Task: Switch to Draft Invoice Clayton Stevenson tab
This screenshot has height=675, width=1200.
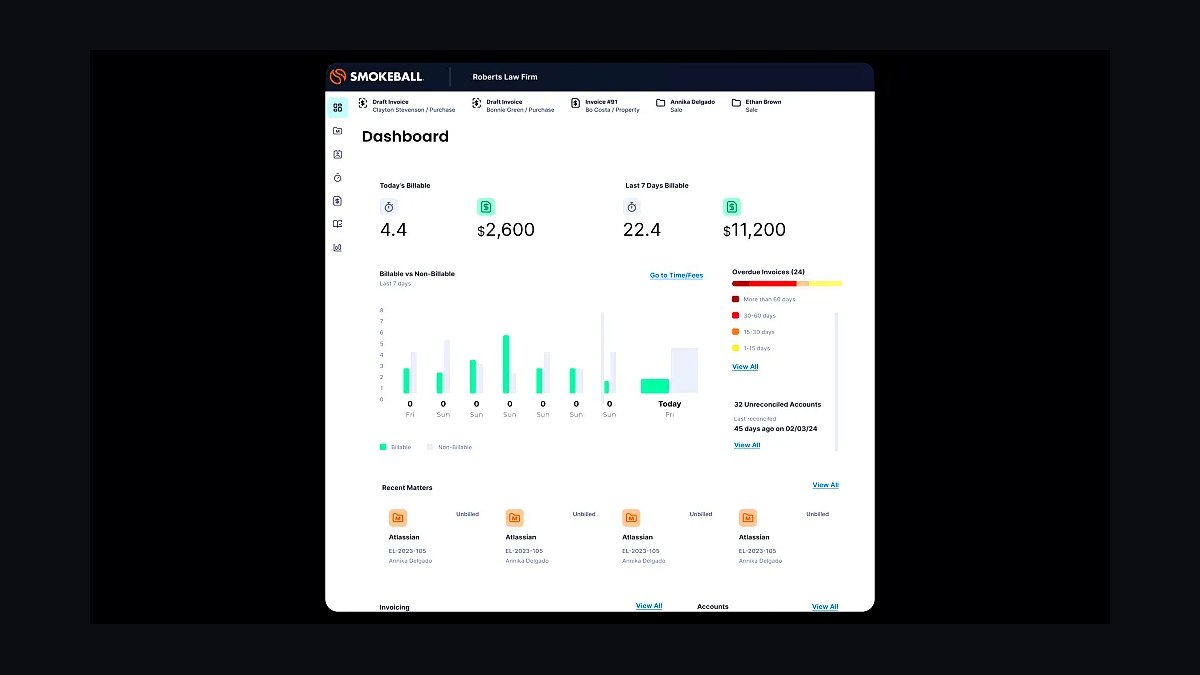Action: click(407, 106)
